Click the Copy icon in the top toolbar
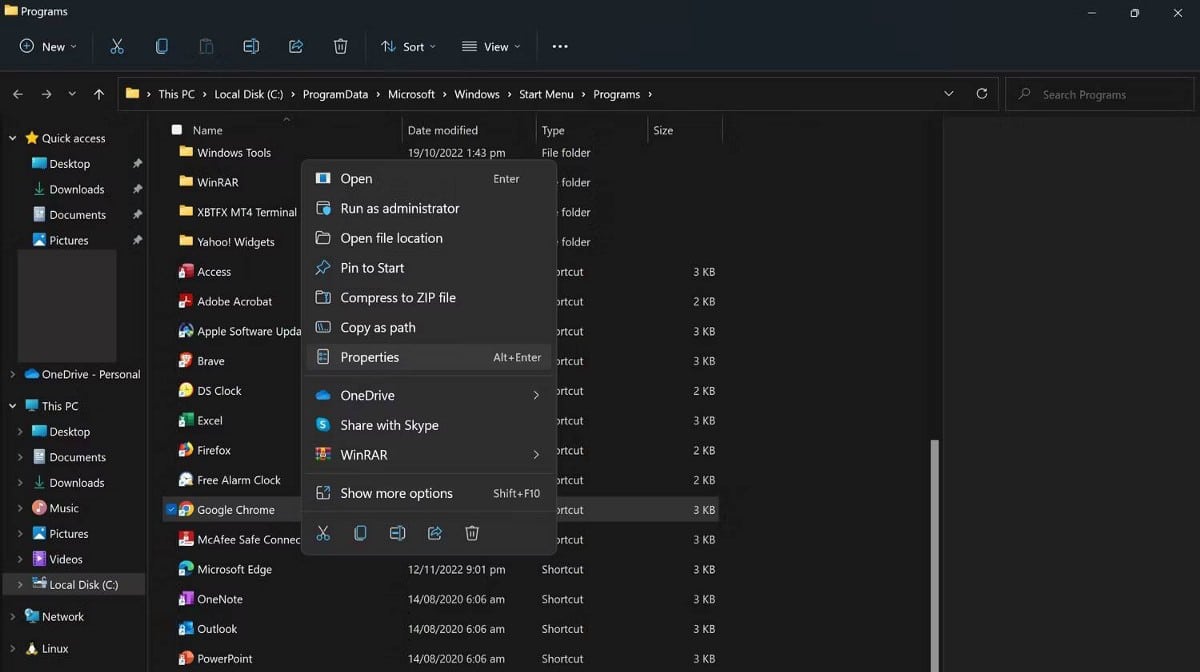 (x=161, y=46)
